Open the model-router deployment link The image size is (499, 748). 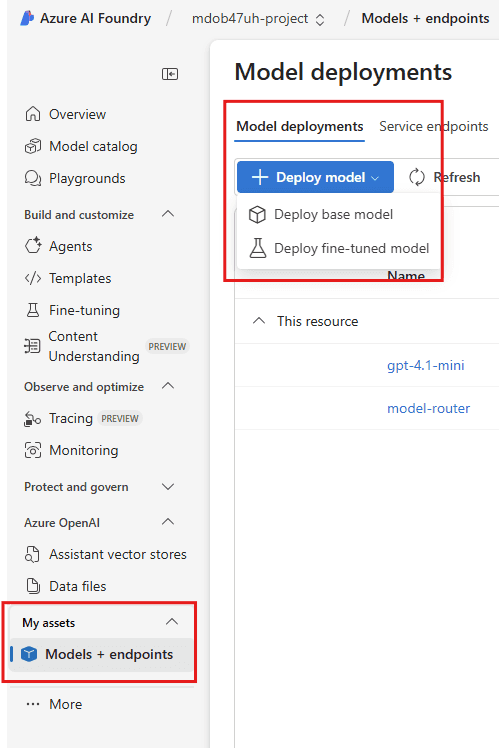(428, 408)
